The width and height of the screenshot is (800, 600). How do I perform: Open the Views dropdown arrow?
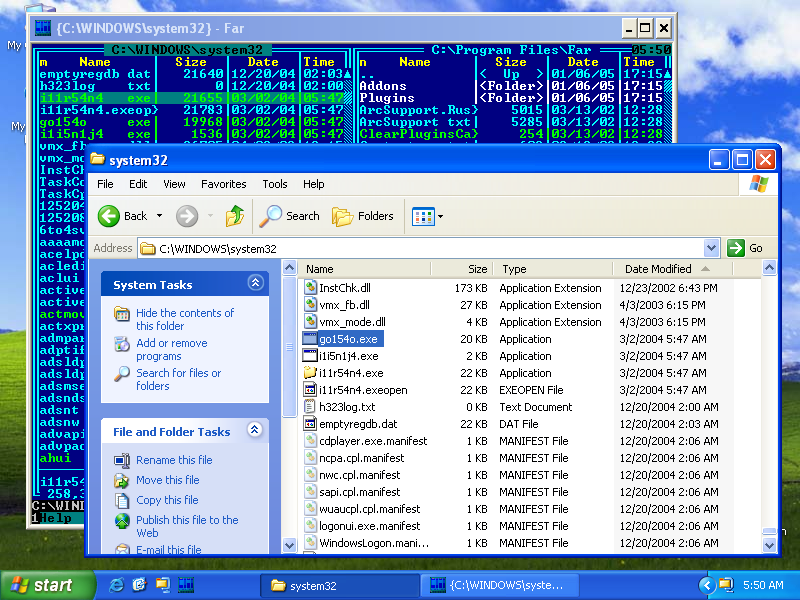pos(440,216)
